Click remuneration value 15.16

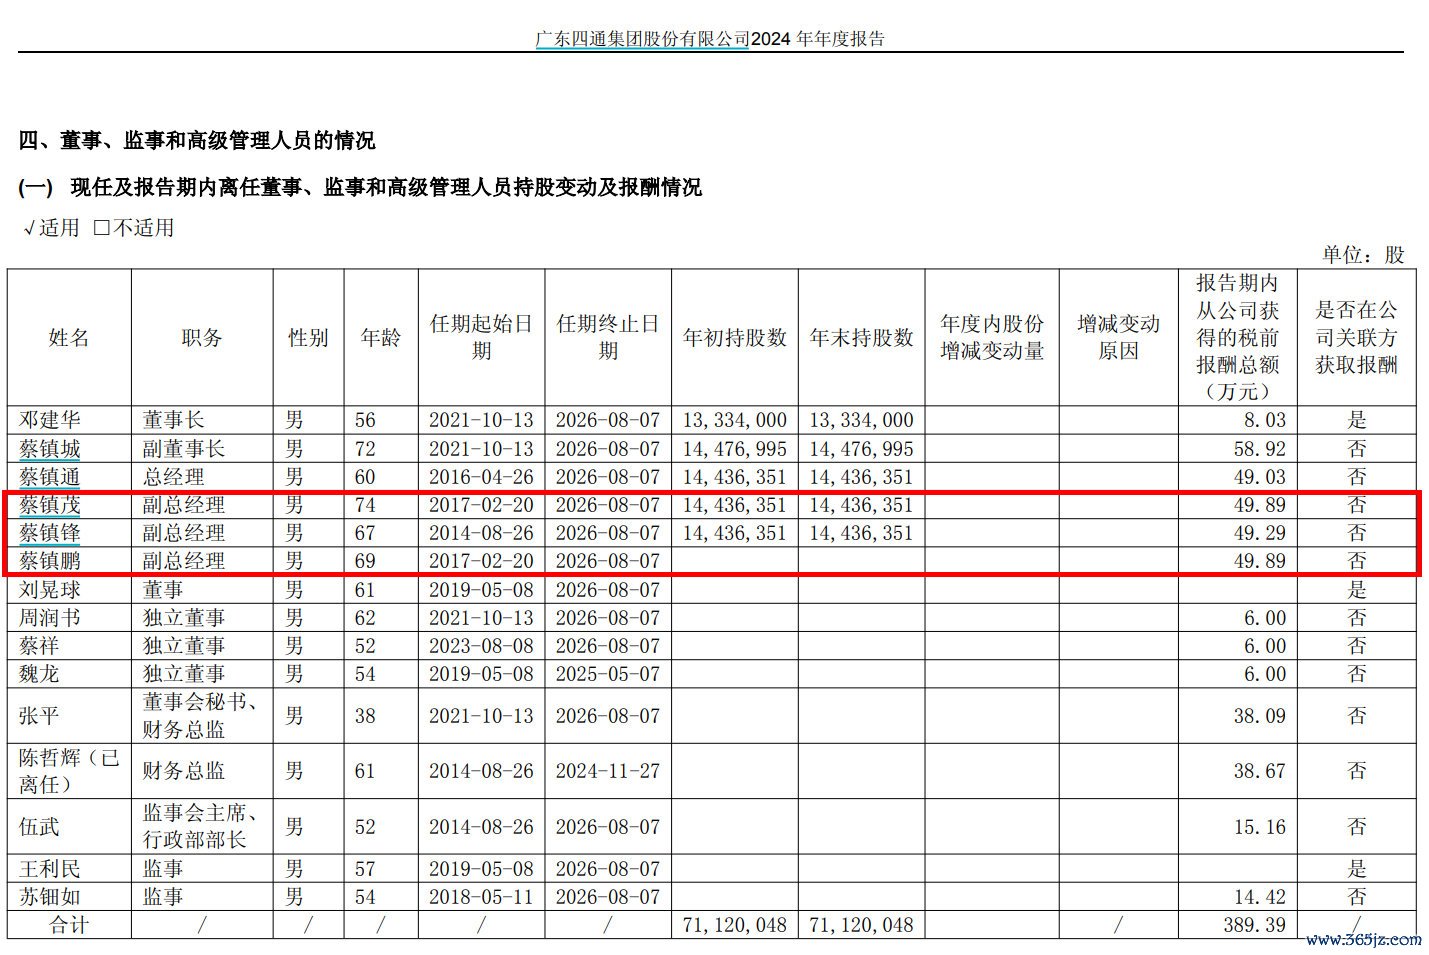click(x=1260, y=827)
